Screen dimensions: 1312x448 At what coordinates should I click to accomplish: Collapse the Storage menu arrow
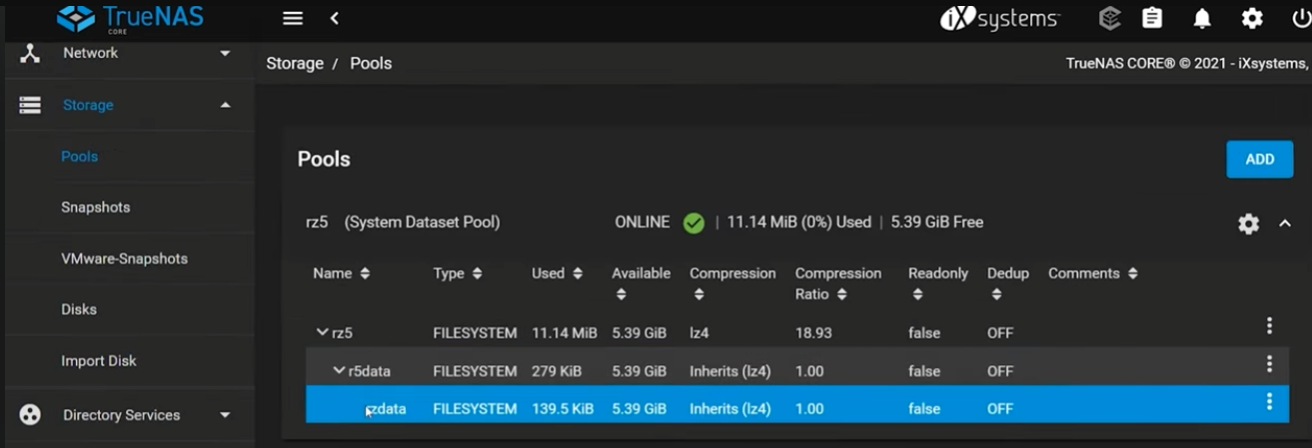[x=225, y=105]
